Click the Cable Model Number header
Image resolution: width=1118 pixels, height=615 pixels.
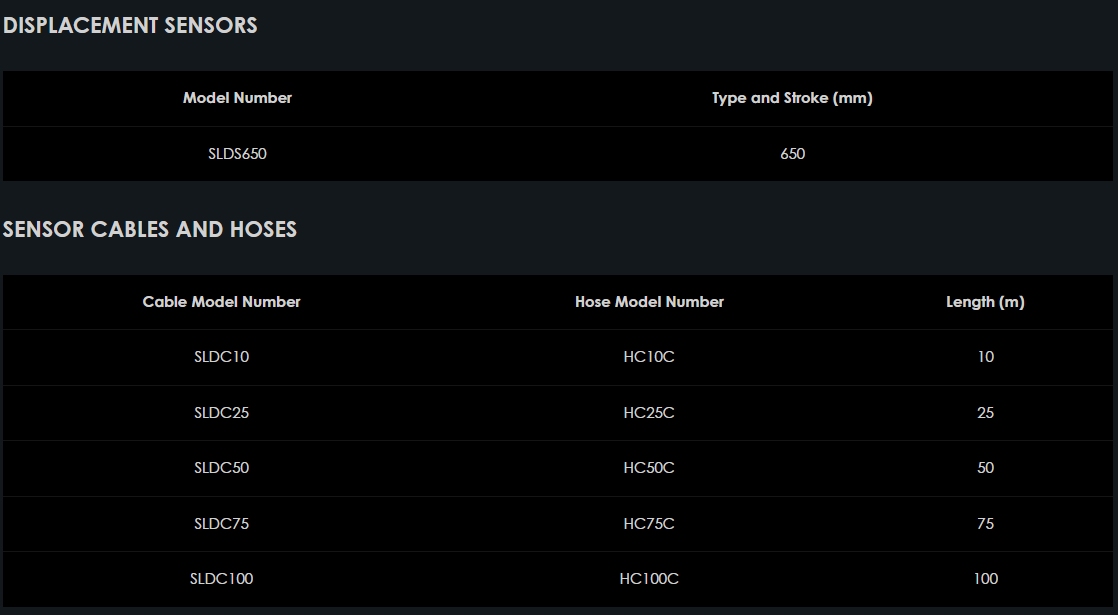(221, 302)
